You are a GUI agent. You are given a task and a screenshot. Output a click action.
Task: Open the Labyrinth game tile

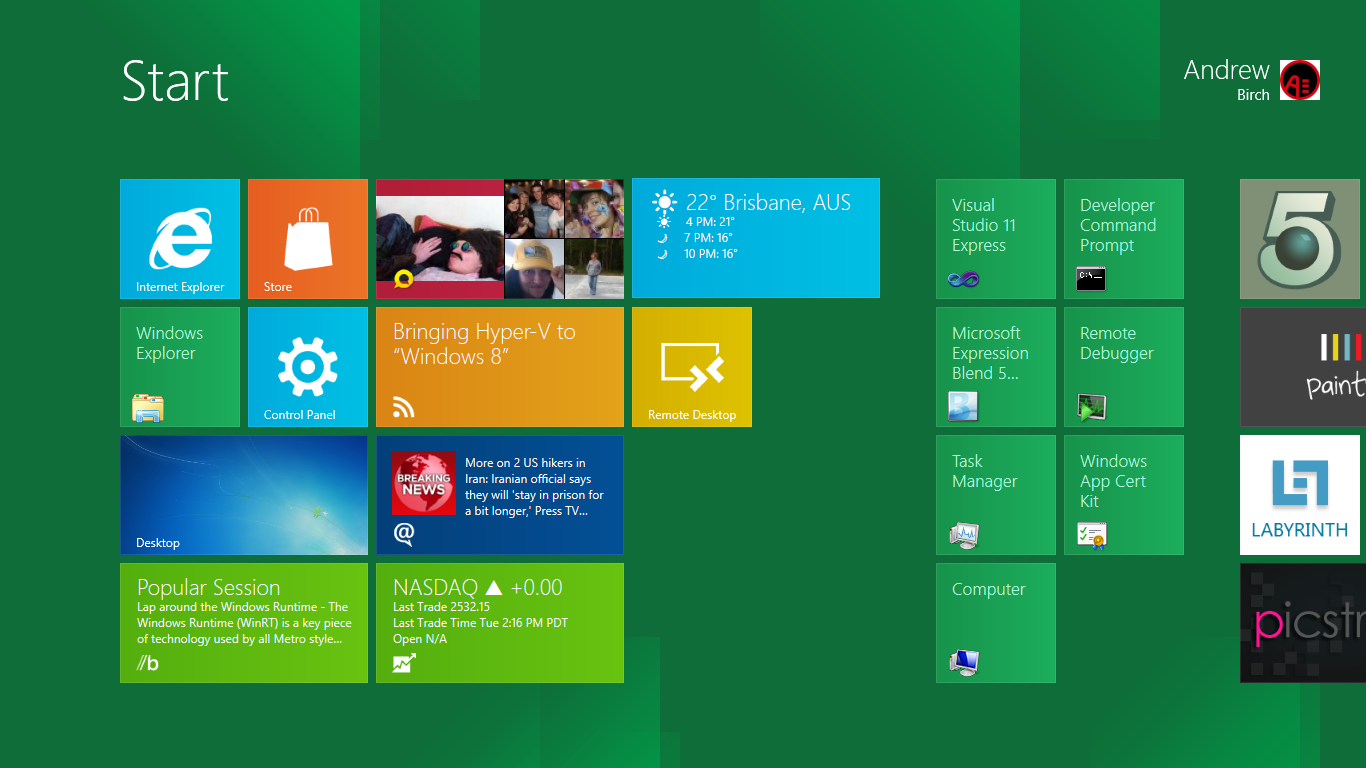pos(1300,495)
